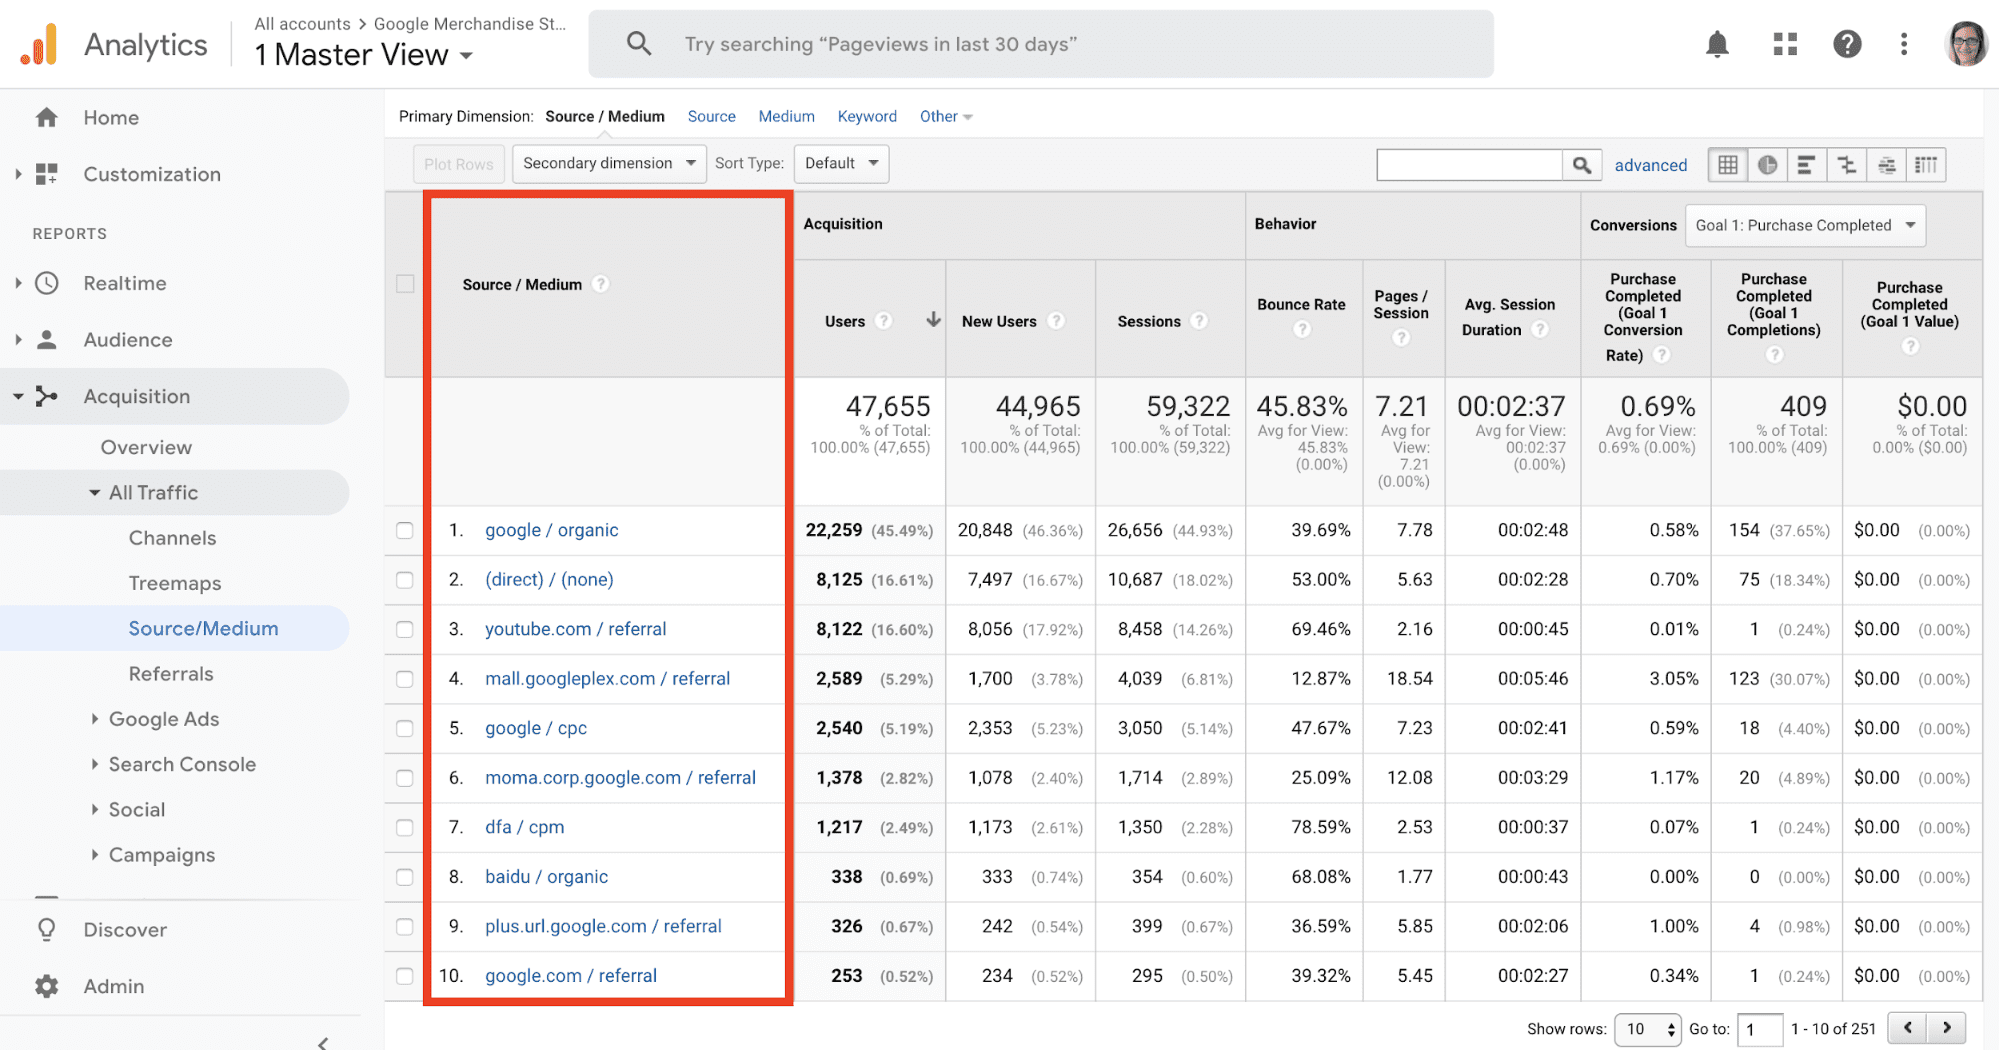
Task: Switch primary dimension to Keyword
Action: pos(867,116)
